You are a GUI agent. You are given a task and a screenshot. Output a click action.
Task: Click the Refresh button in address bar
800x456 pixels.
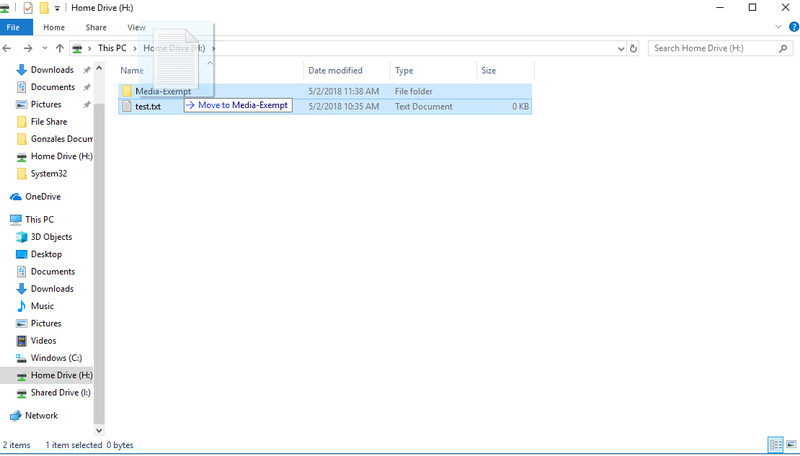coord(633,48)
